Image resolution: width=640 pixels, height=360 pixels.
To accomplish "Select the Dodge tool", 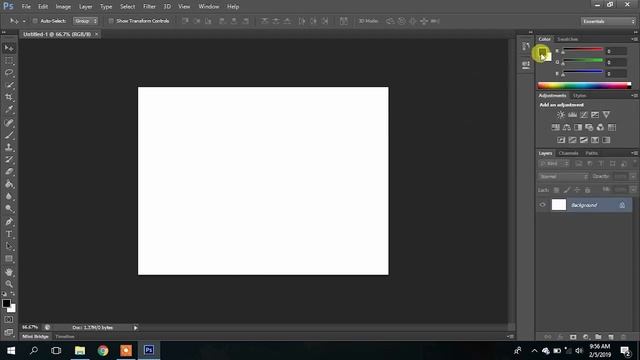I will point(9,209).
